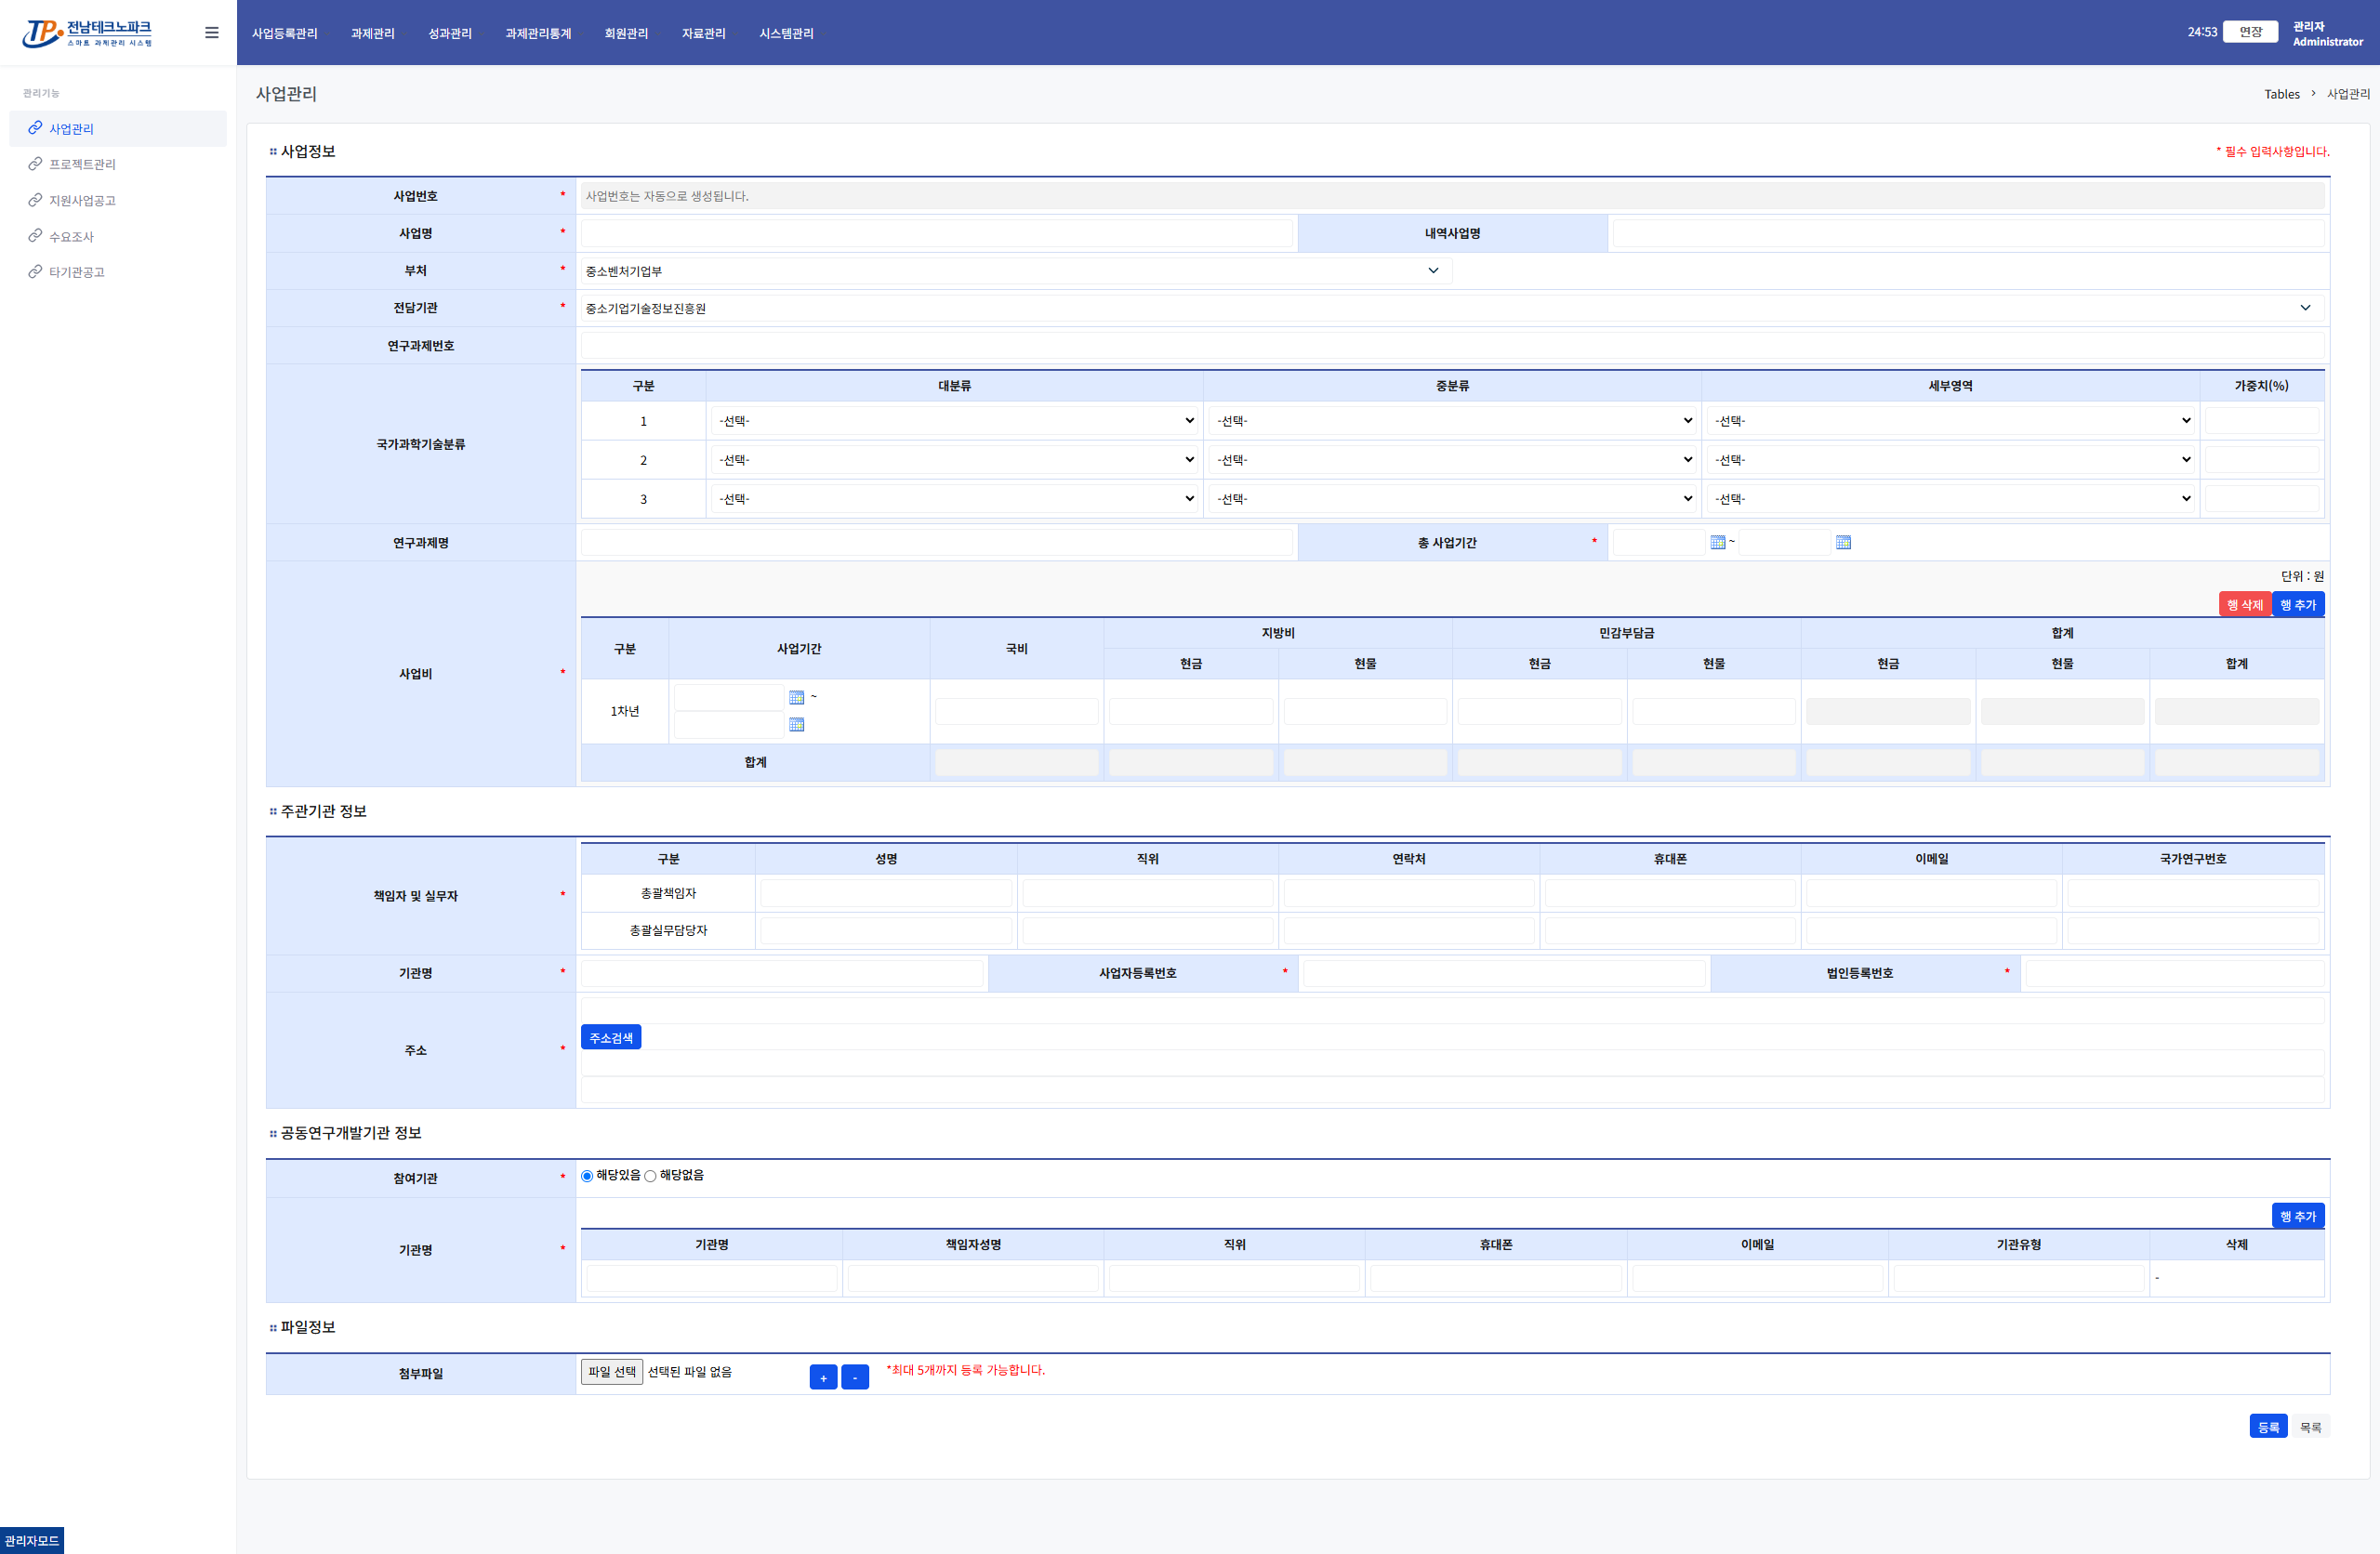Screen dimensions: 2380x1554
Task: Open the 과제관리통계 top menu
Action: [538, 33]
